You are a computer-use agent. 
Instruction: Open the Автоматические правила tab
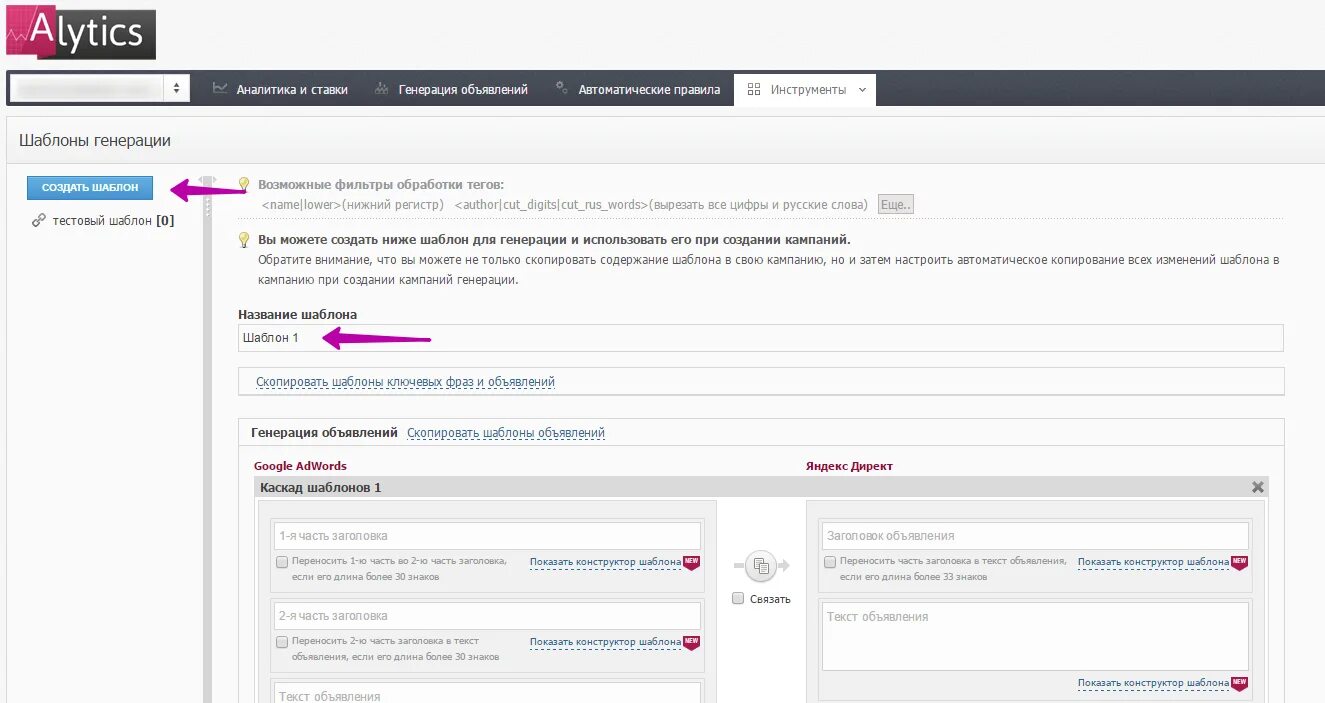click(x=638, y=89)
